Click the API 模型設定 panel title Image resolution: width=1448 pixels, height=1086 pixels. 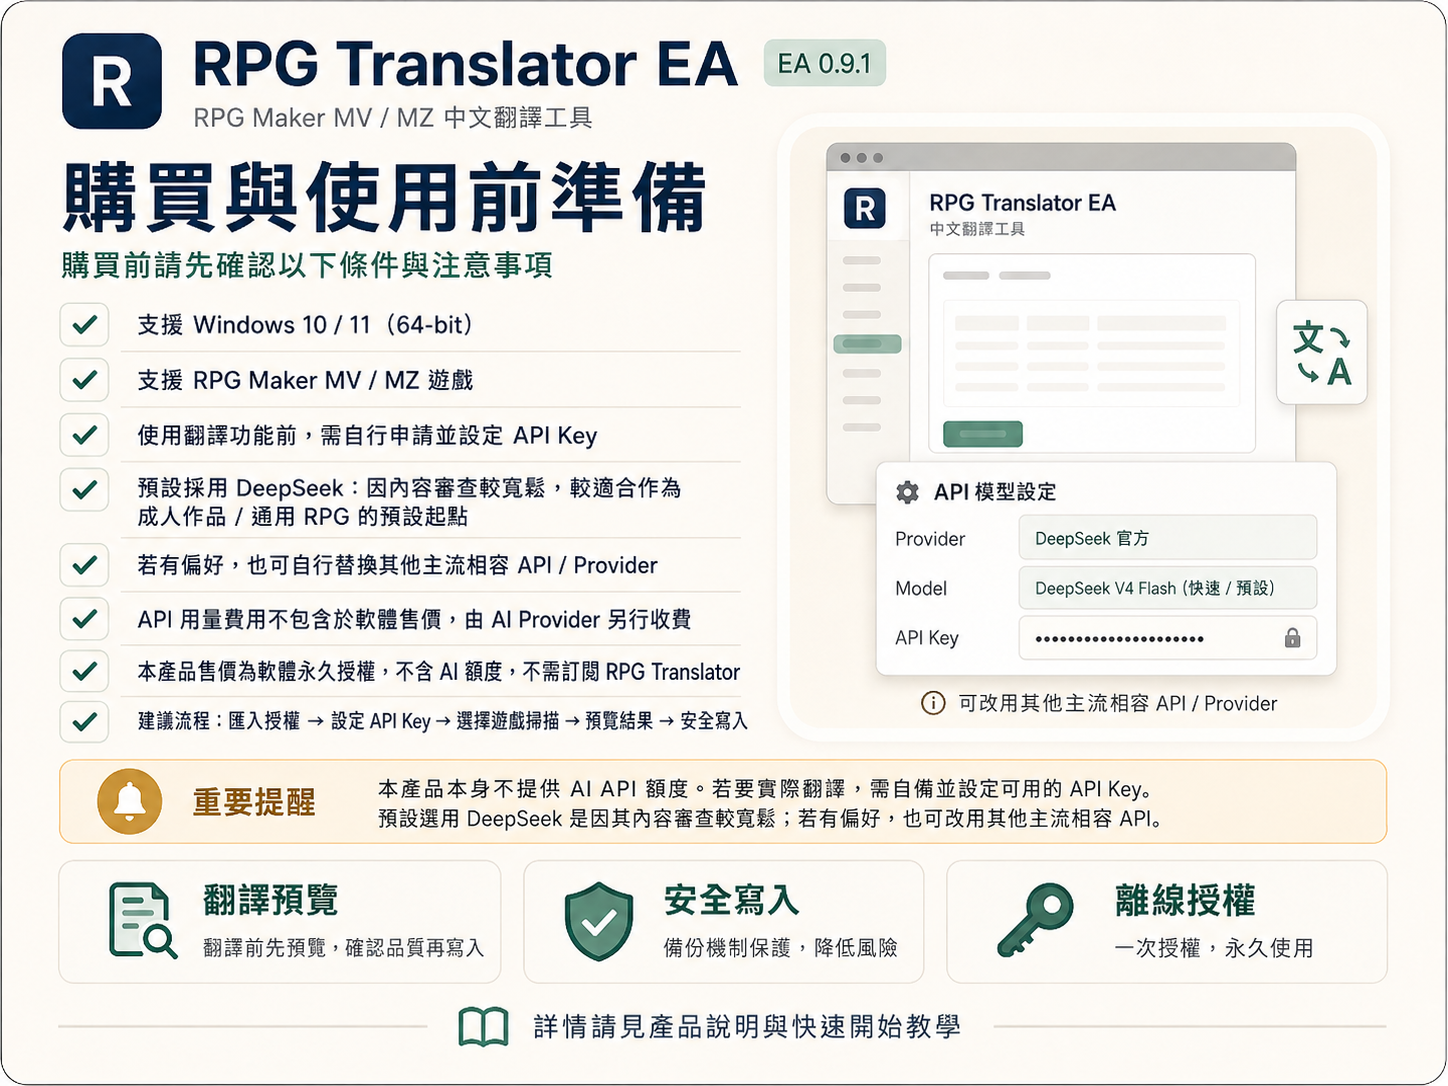995,492
